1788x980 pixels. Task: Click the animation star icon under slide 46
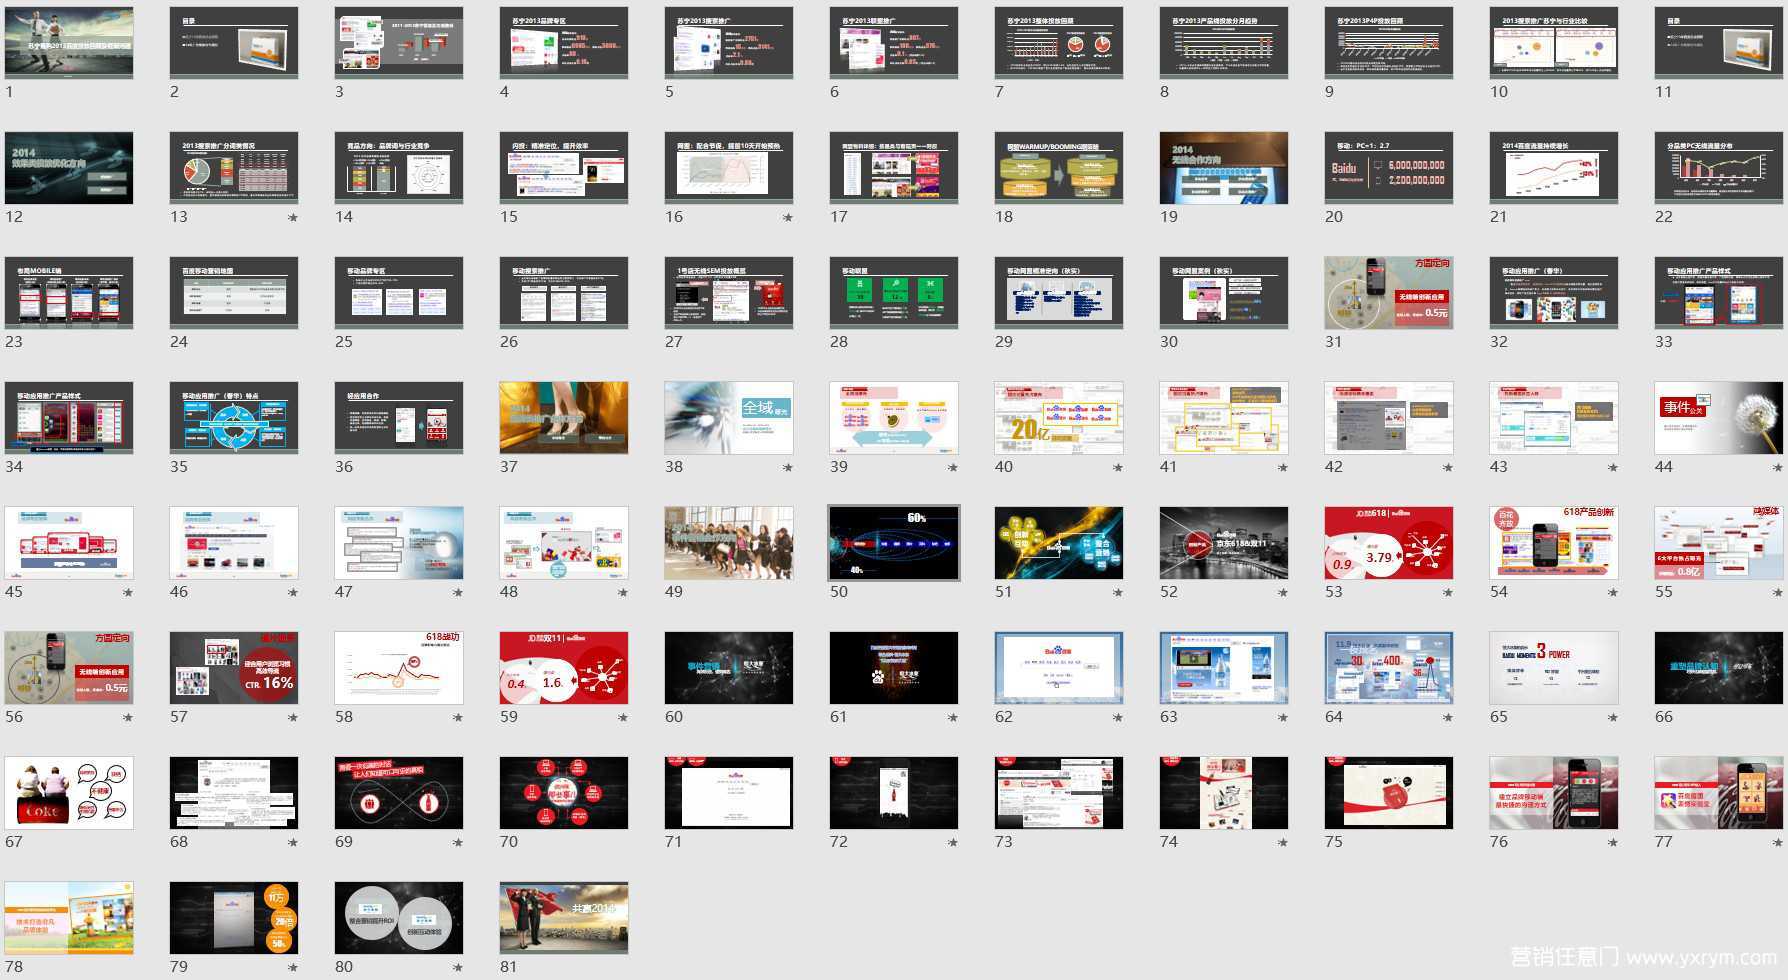point(293,593)
